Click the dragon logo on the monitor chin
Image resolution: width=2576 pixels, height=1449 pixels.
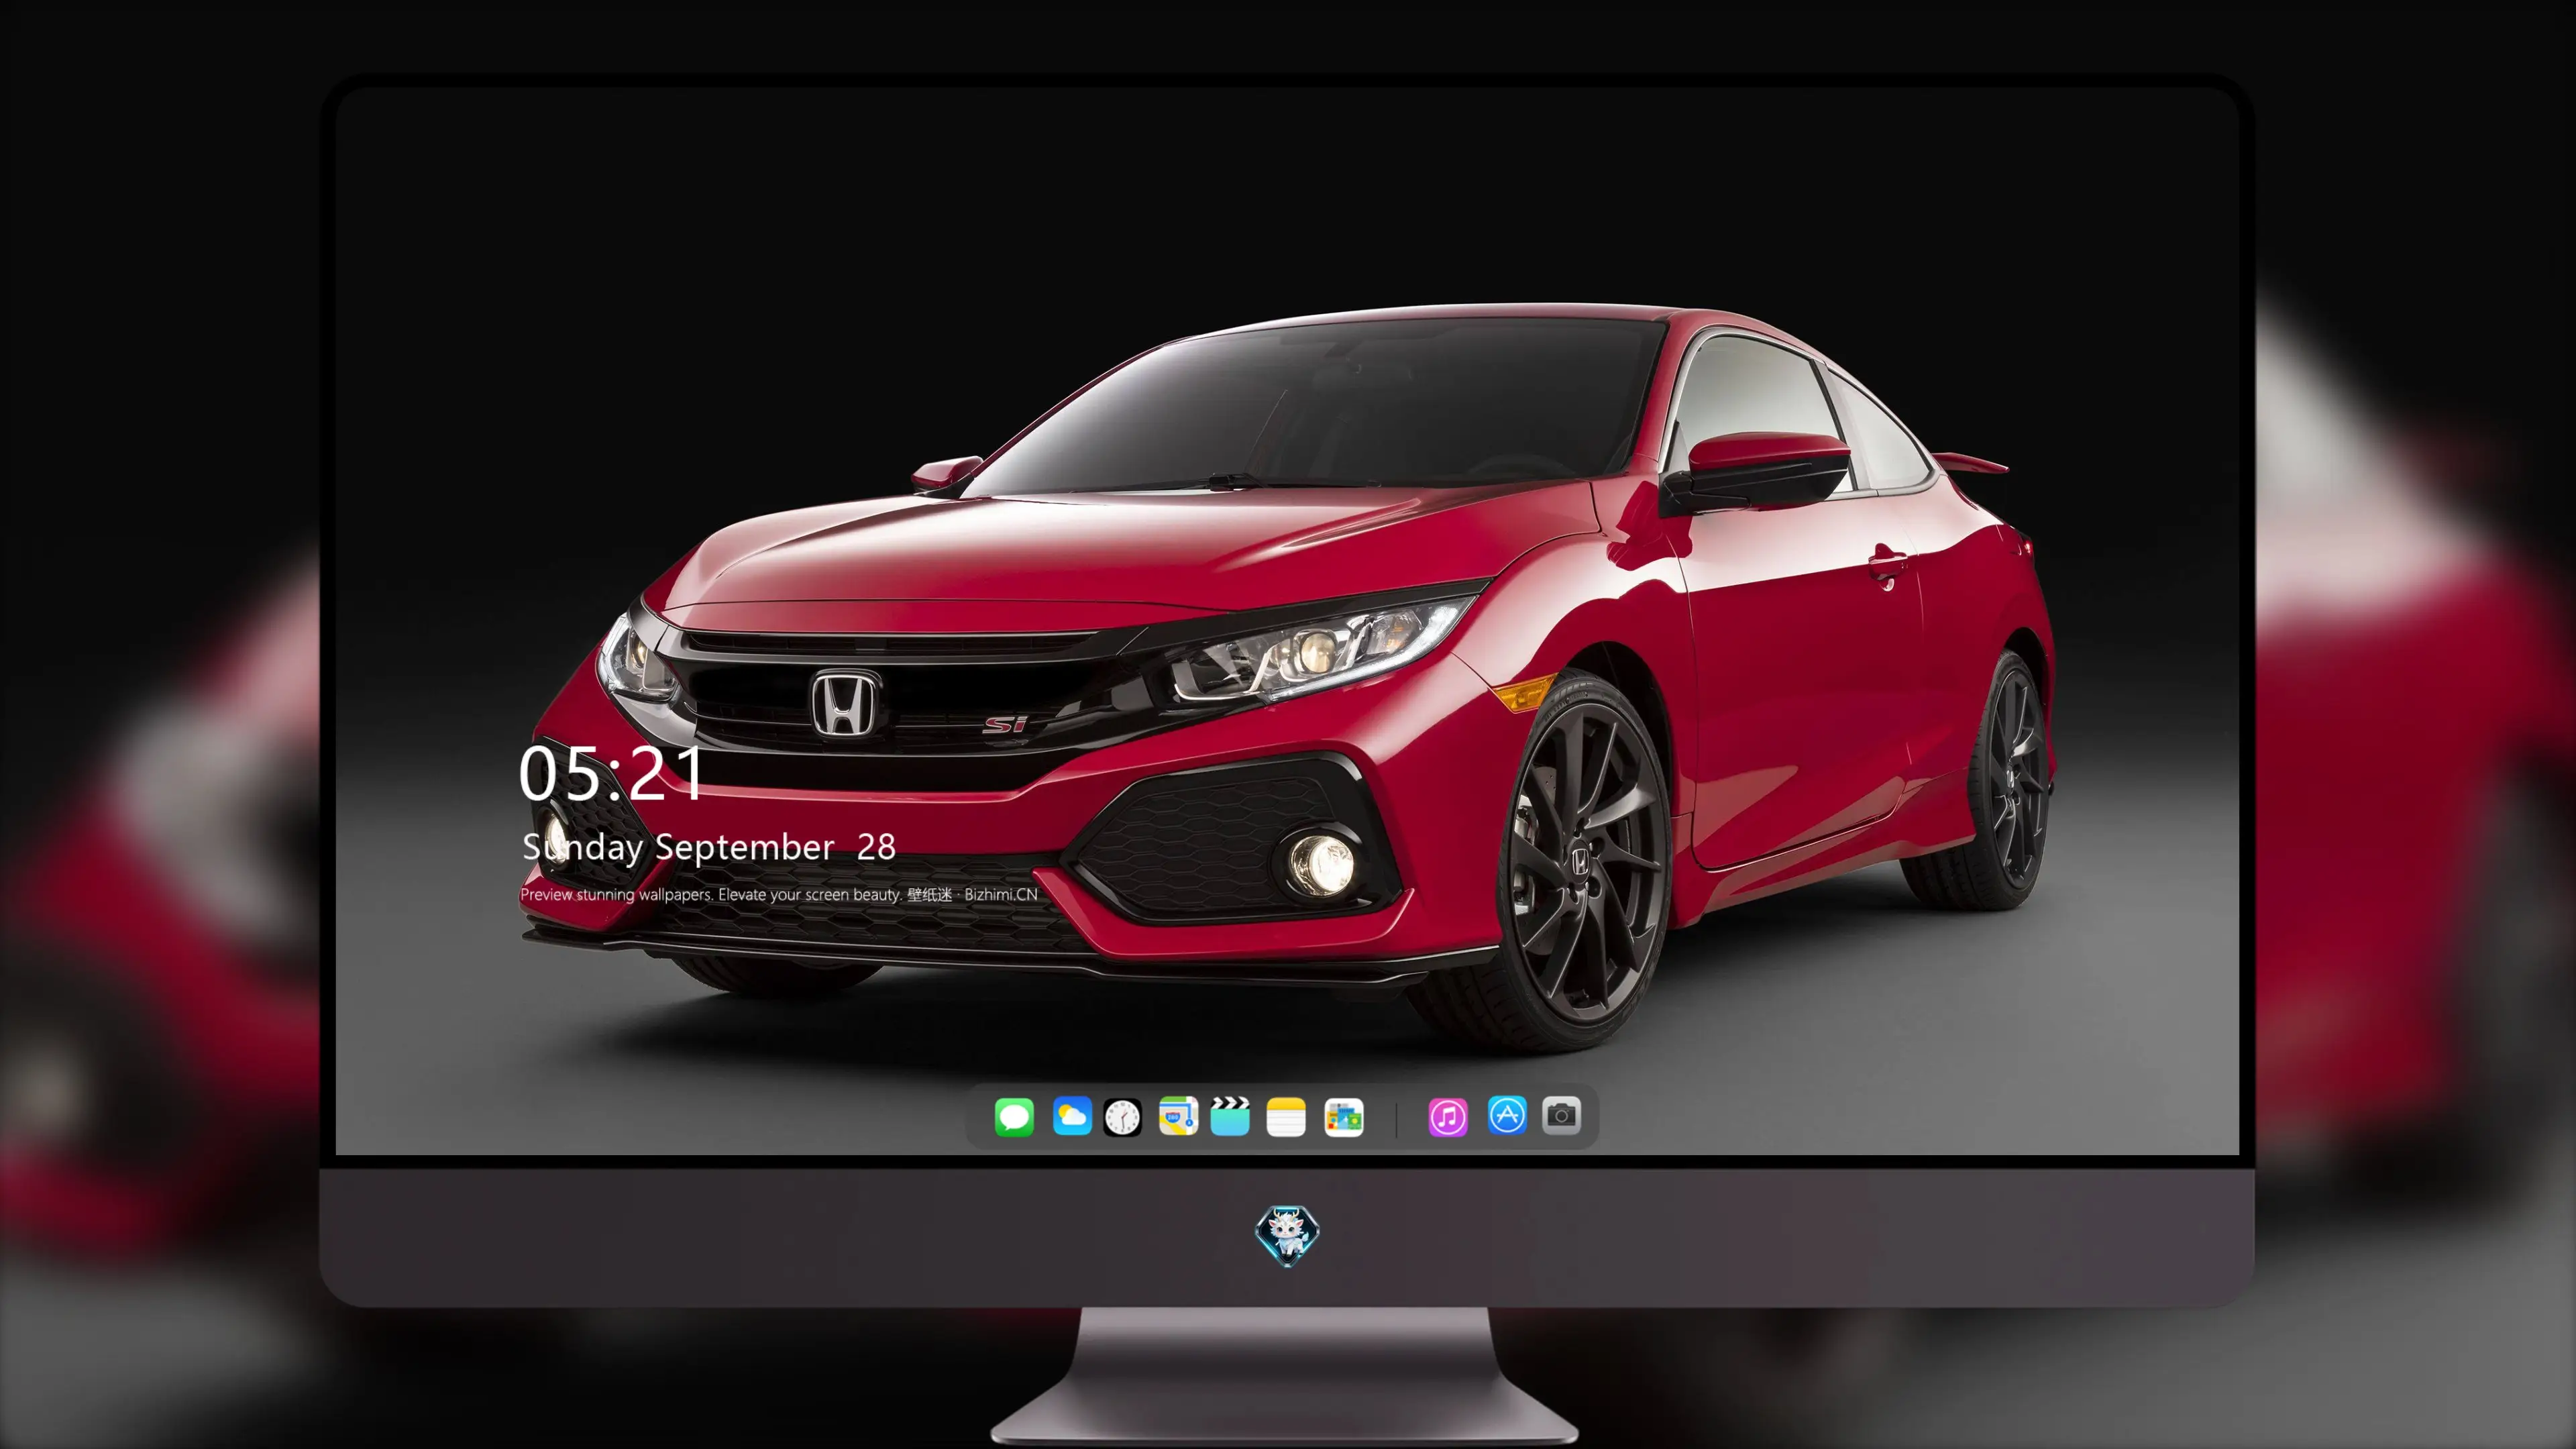click(x=1287, y=1235)
